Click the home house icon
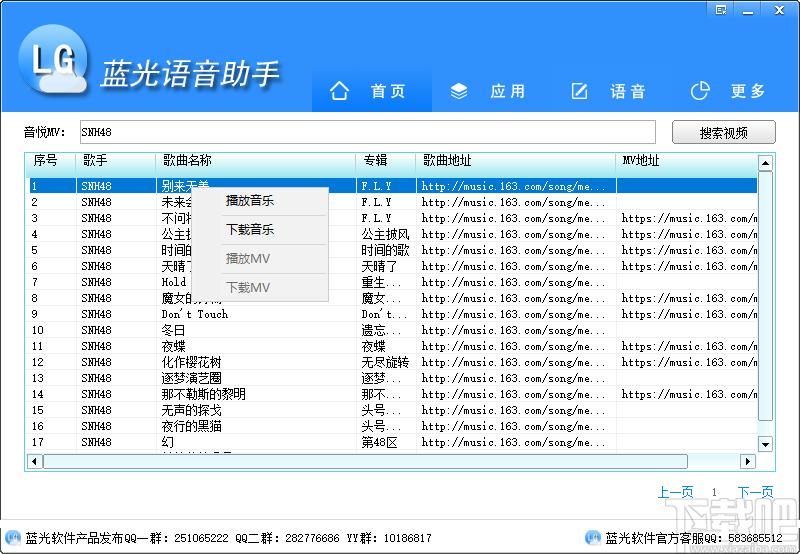Image resolution: width=800 pixels, height=554 pixels. point(339,91)
